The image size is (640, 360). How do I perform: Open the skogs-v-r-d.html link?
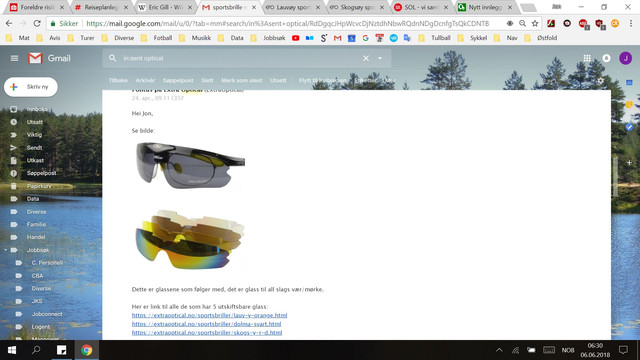207,333
